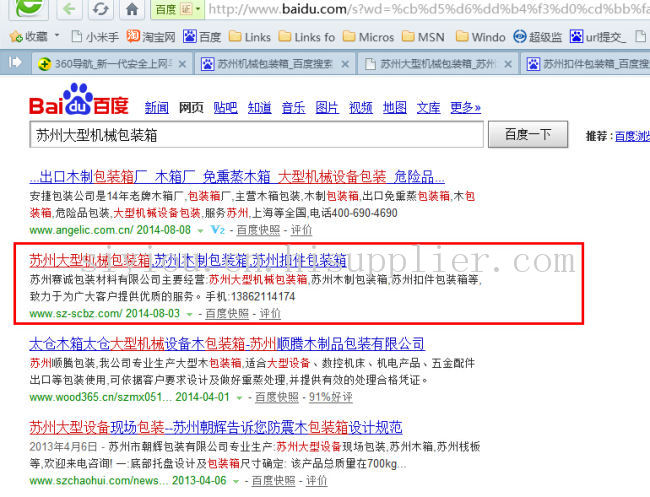Open the Windo bookmark folder
The image size is (650, 497).
click(480, 37)
